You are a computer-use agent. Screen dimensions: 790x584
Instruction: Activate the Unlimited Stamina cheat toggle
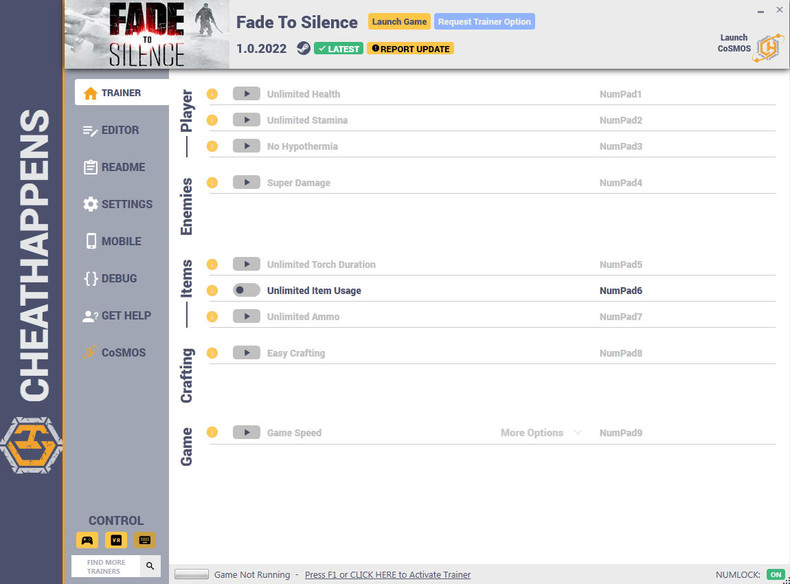point(246,120)
